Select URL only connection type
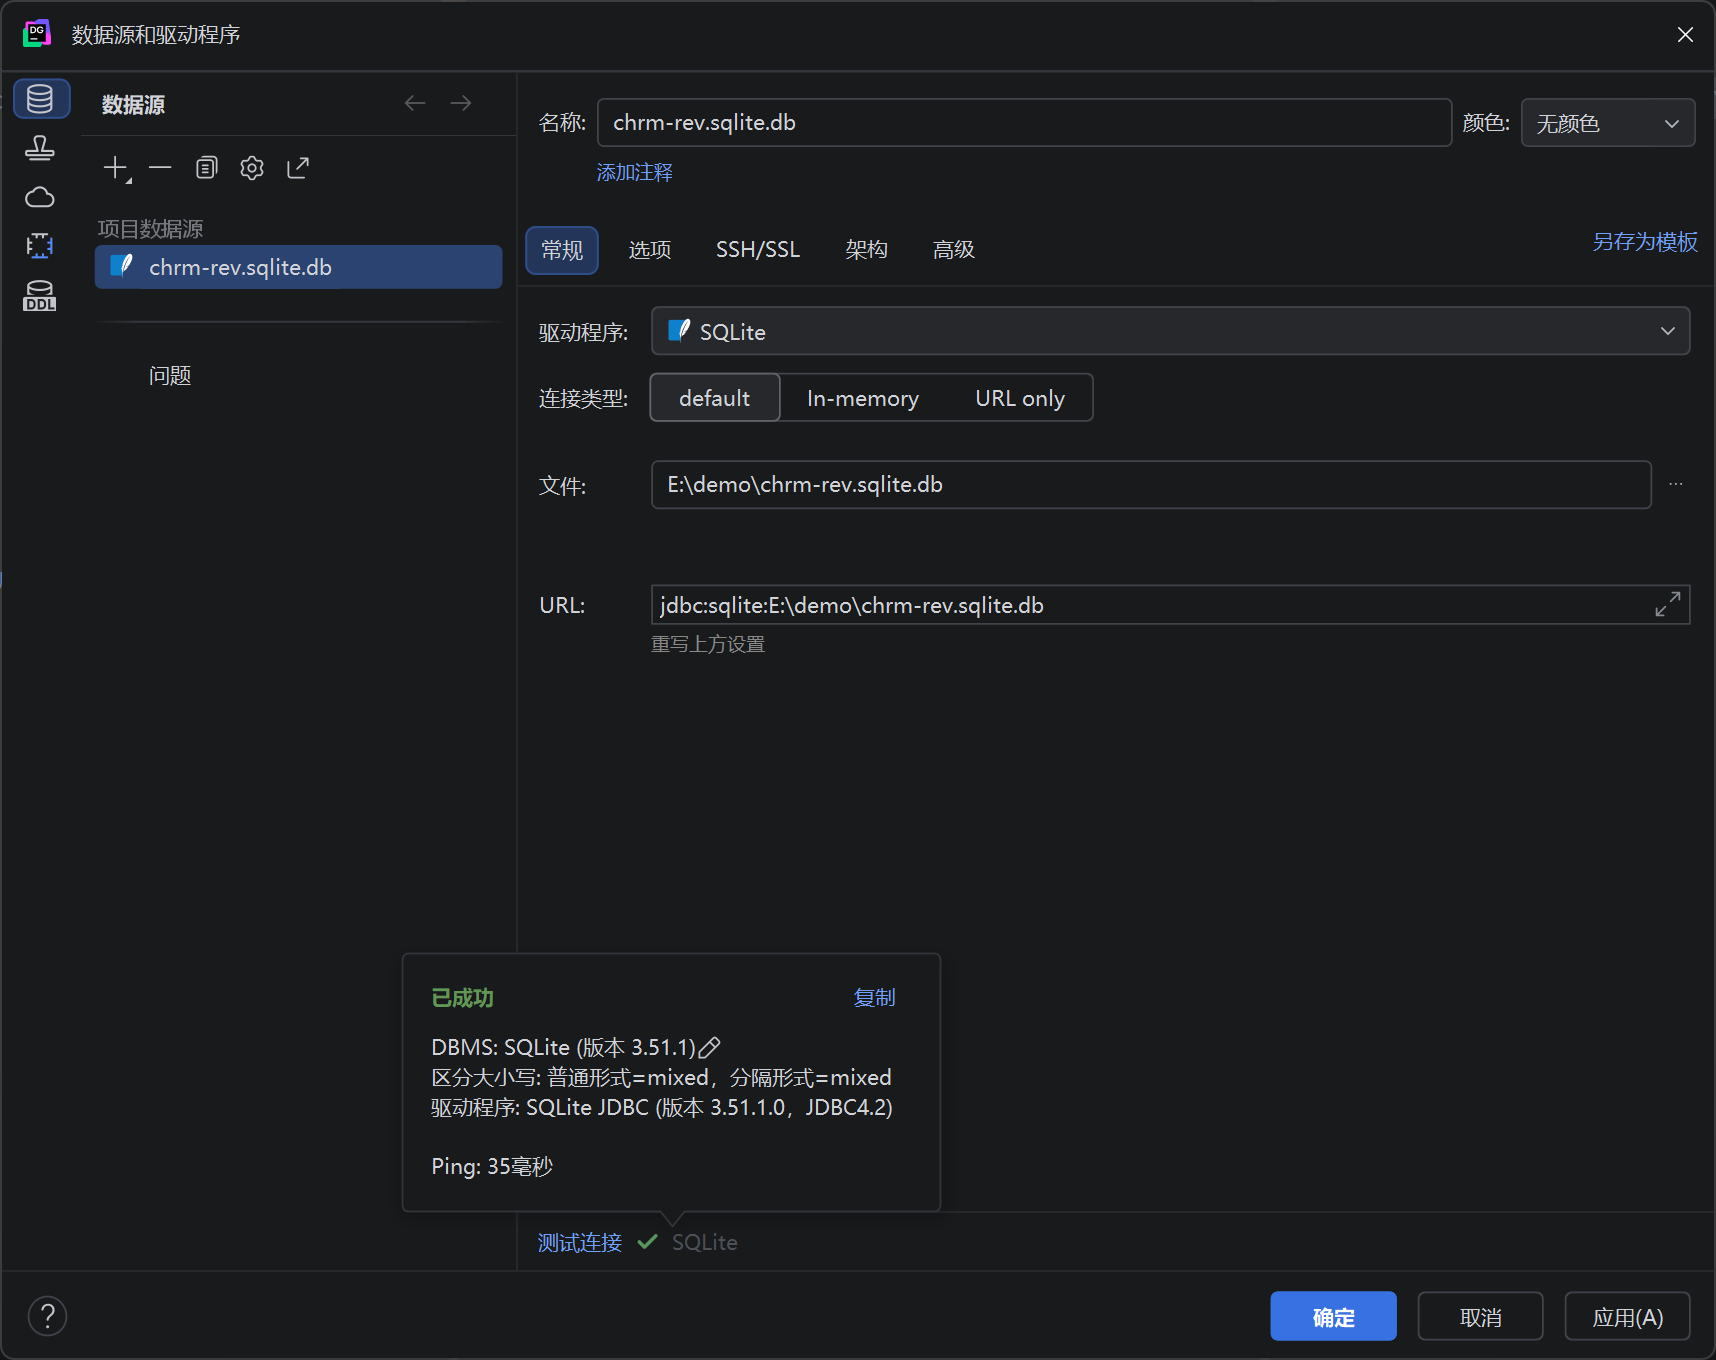Viewport: 1716px width, 1360px height. [1020, 398]
